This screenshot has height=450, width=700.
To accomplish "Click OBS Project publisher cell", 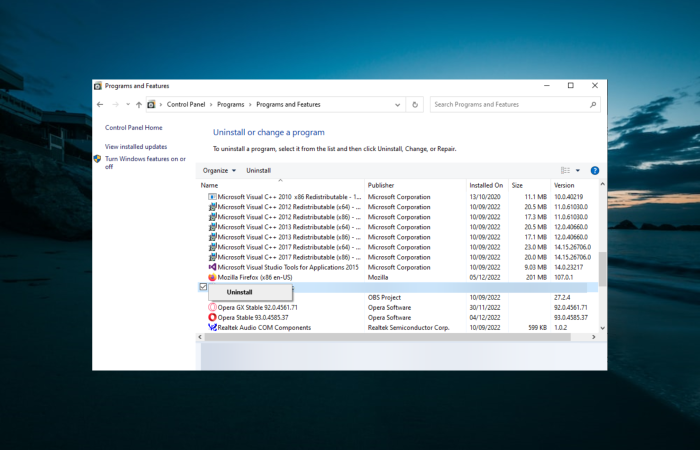I will [x=384, y=297].
